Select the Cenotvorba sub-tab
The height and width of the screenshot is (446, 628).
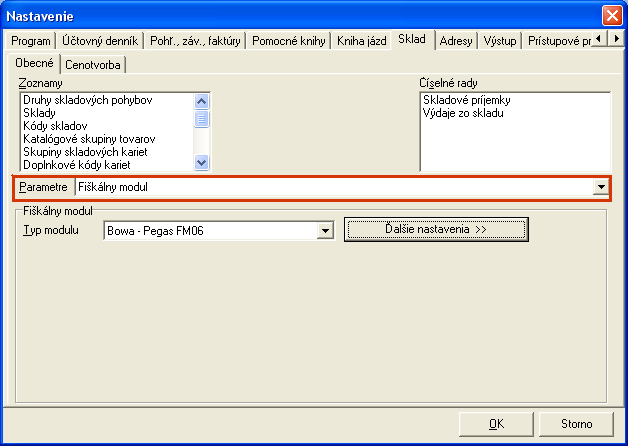tap(93, 64)
